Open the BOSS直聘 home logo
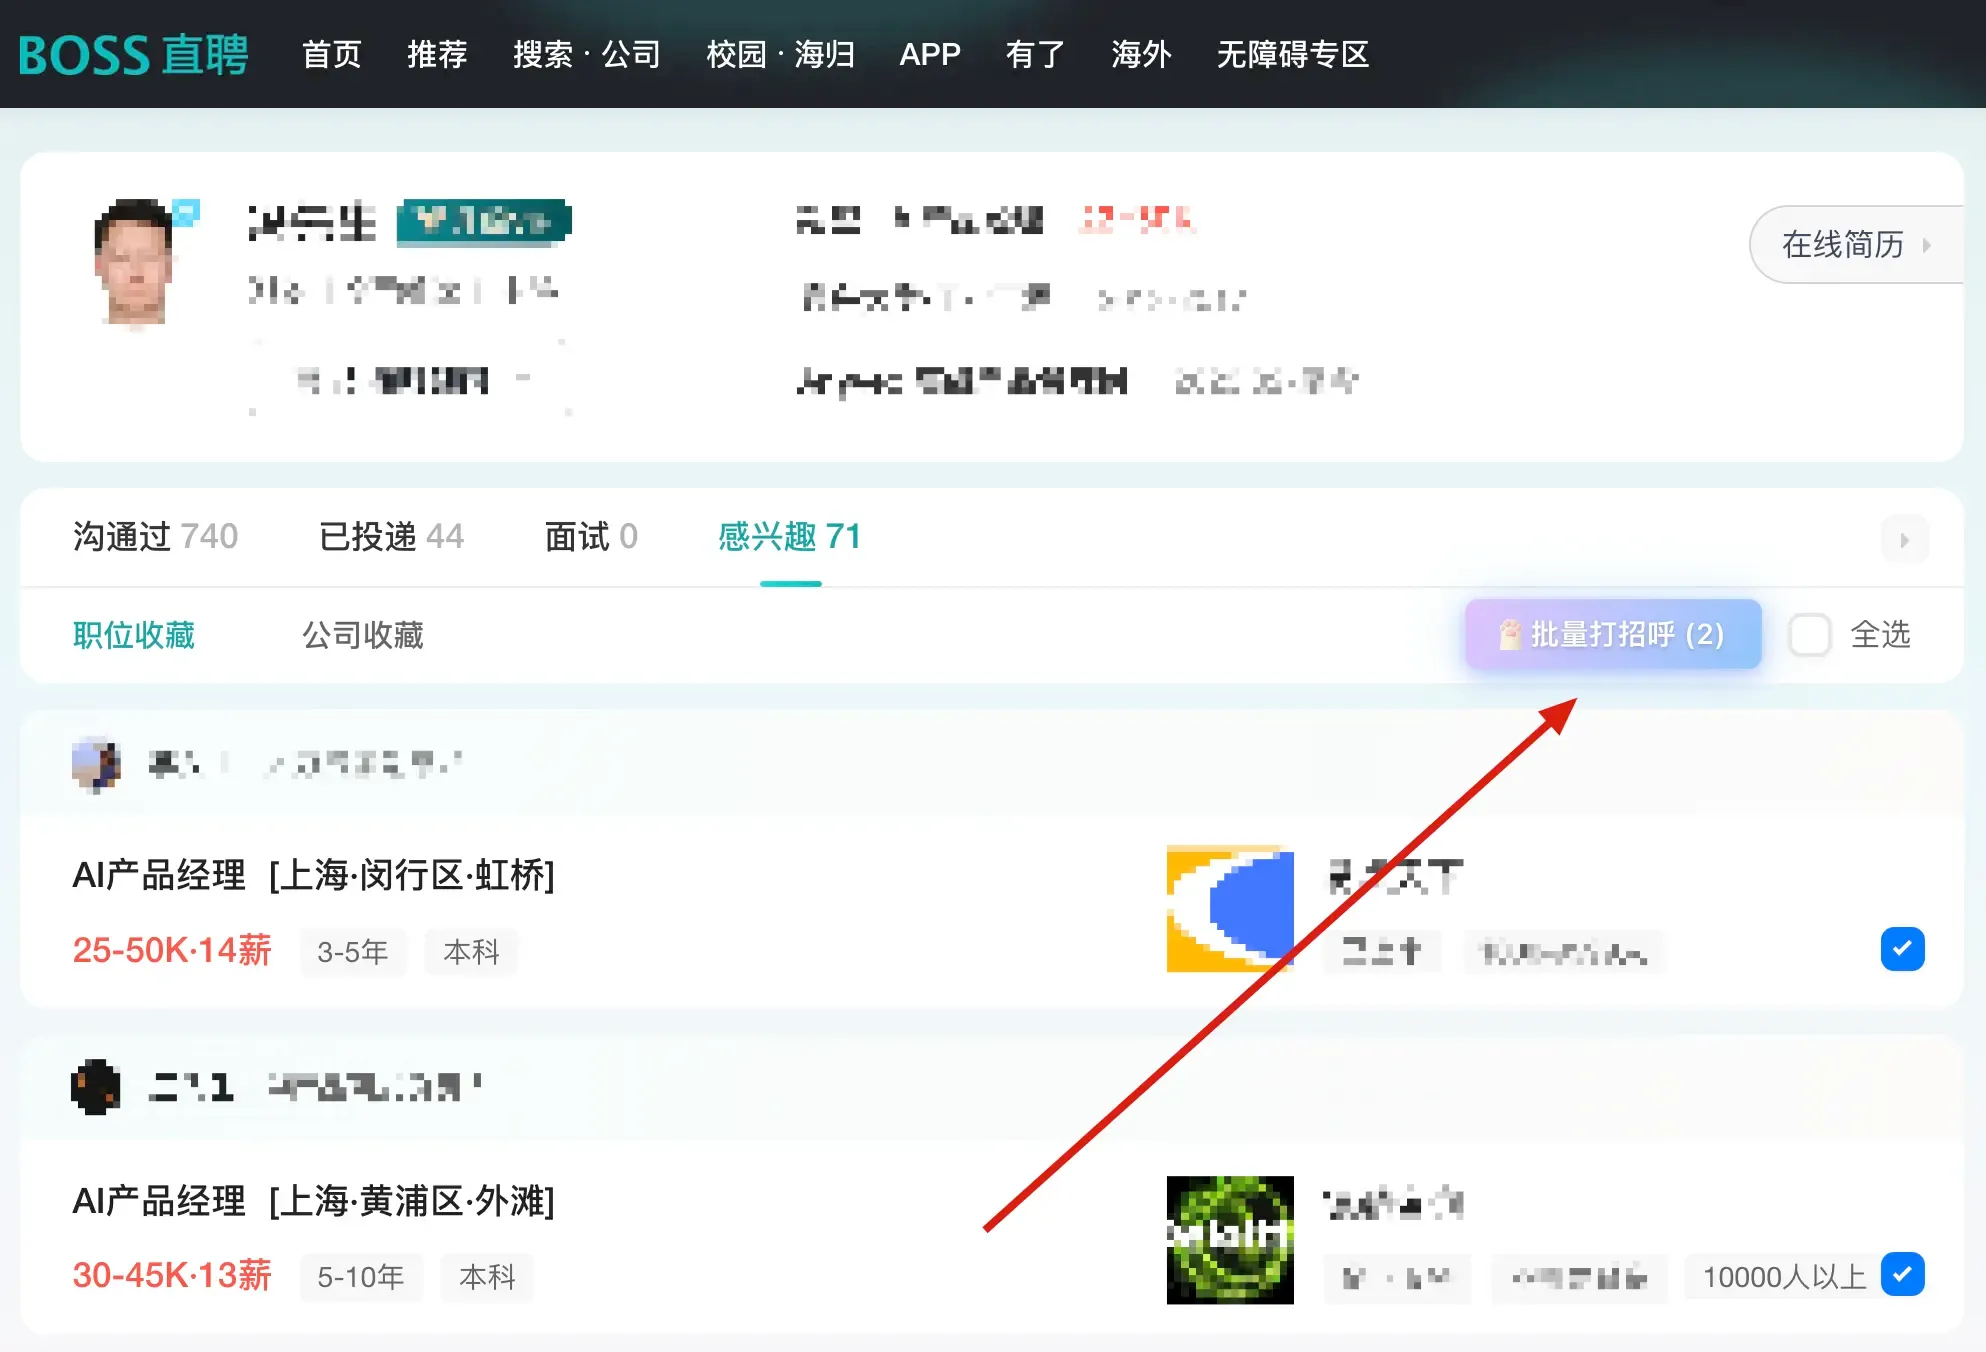Viewport: 1986px width, 1352px height. click(x=133, y=55)
